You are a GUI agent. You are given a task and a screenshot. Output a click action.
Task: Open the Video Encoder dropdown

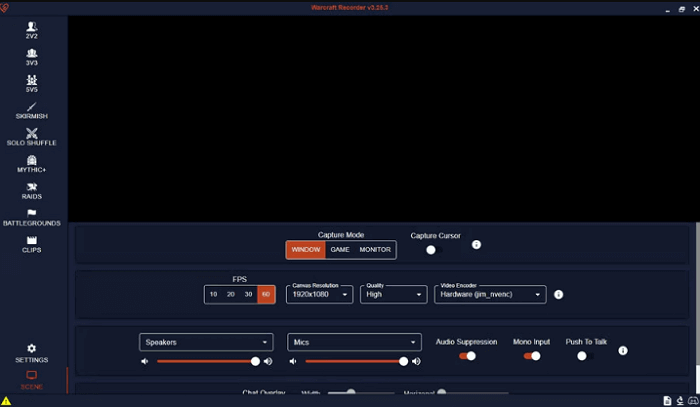[x=490, y=295]
